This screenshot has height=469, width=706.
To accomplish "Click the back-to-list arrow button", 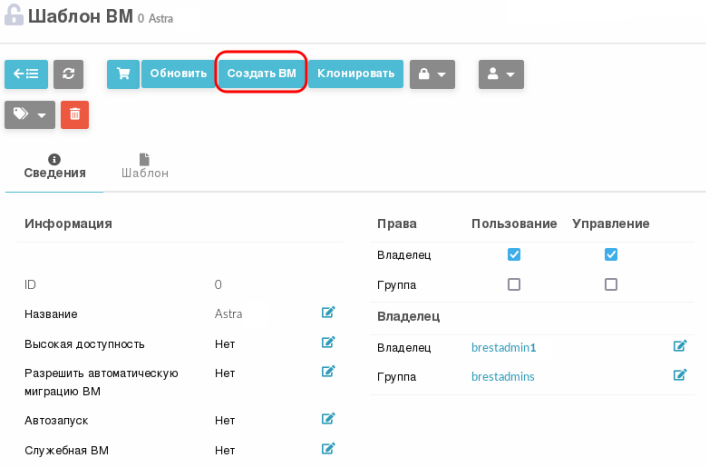I will tap(26, 74).
